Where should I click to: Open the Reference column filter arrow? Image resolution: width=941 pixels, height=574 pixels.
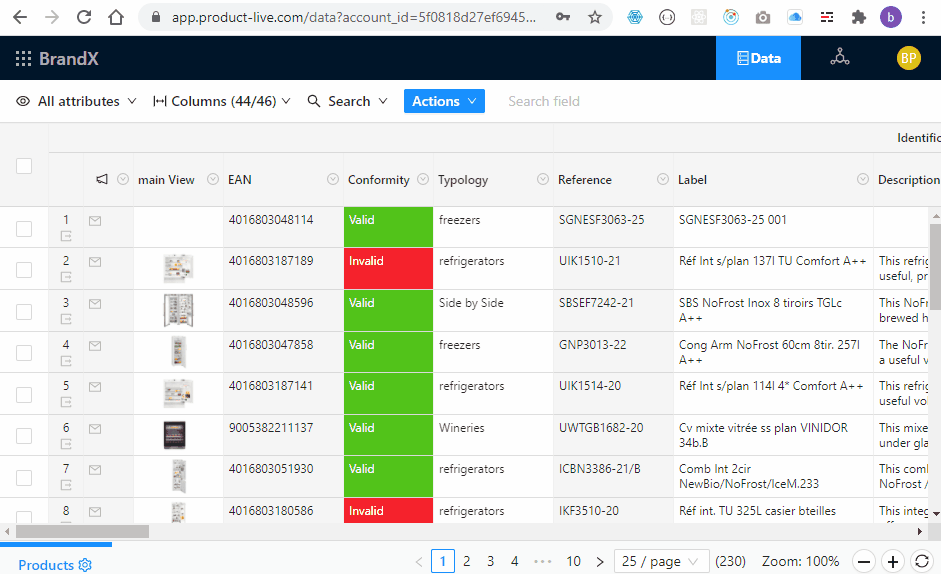(663, 179)
